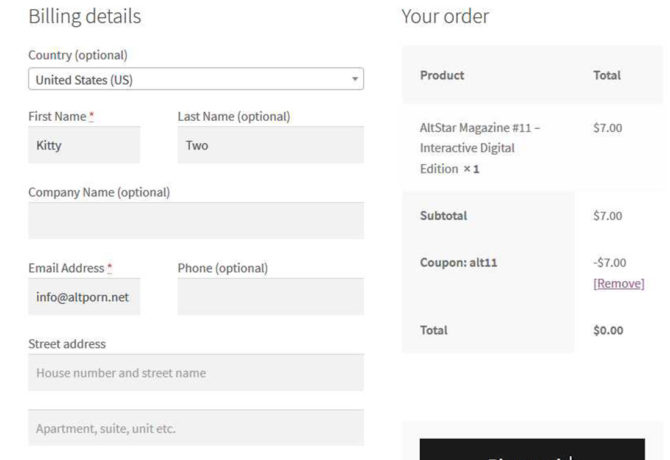670x460 pixels.
Task: Click the $0.00 order total amount
Action: tap(607, 330)
